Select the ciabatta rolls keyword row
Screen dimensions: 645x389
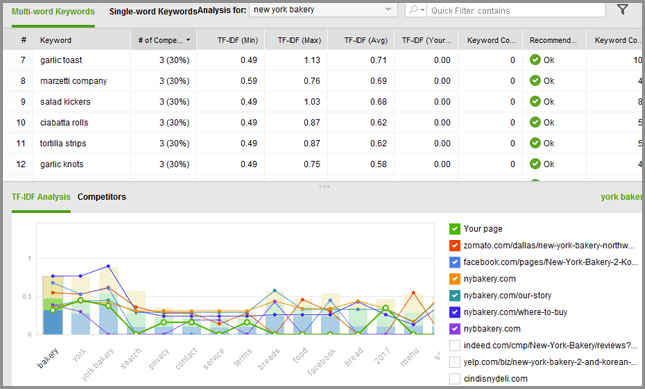(x=322, y=123)
